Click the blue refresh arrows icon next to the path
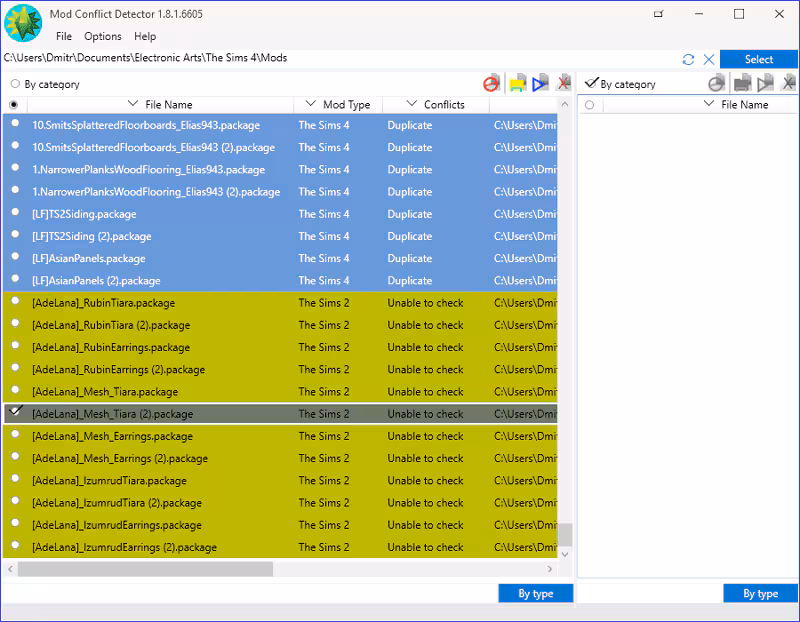The height and width of the screenshot is (622, 800). point(688,60)
